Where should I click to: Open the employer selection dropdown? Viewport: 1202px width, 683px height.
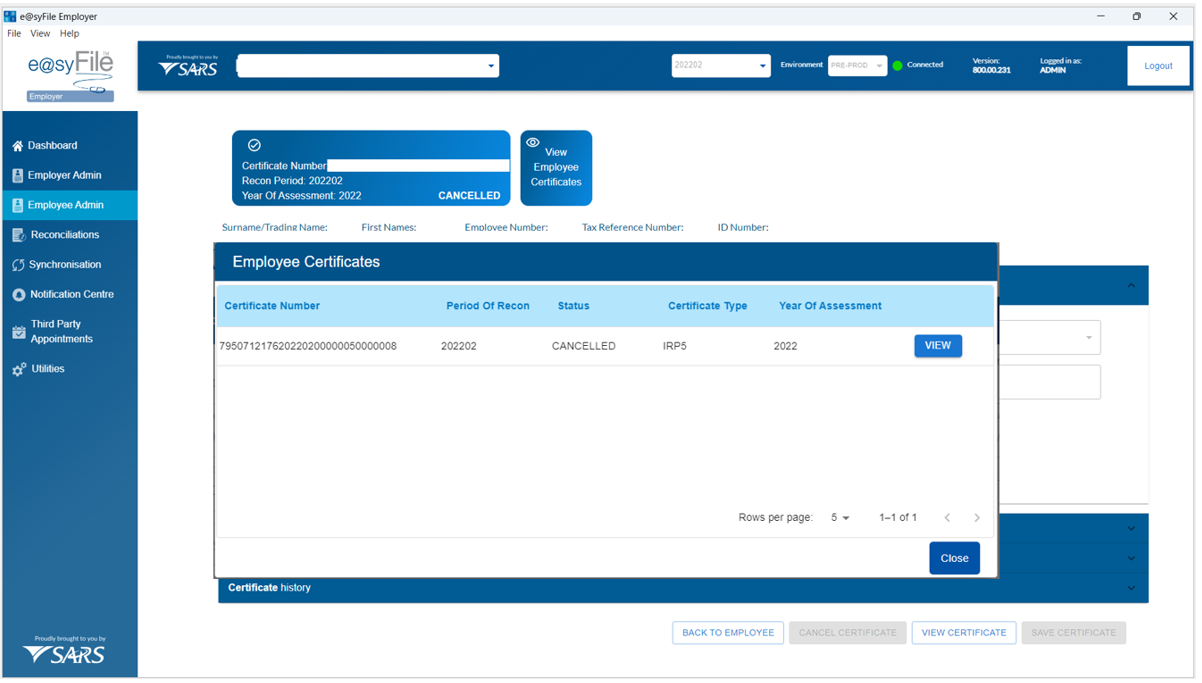tap(490, 67)
